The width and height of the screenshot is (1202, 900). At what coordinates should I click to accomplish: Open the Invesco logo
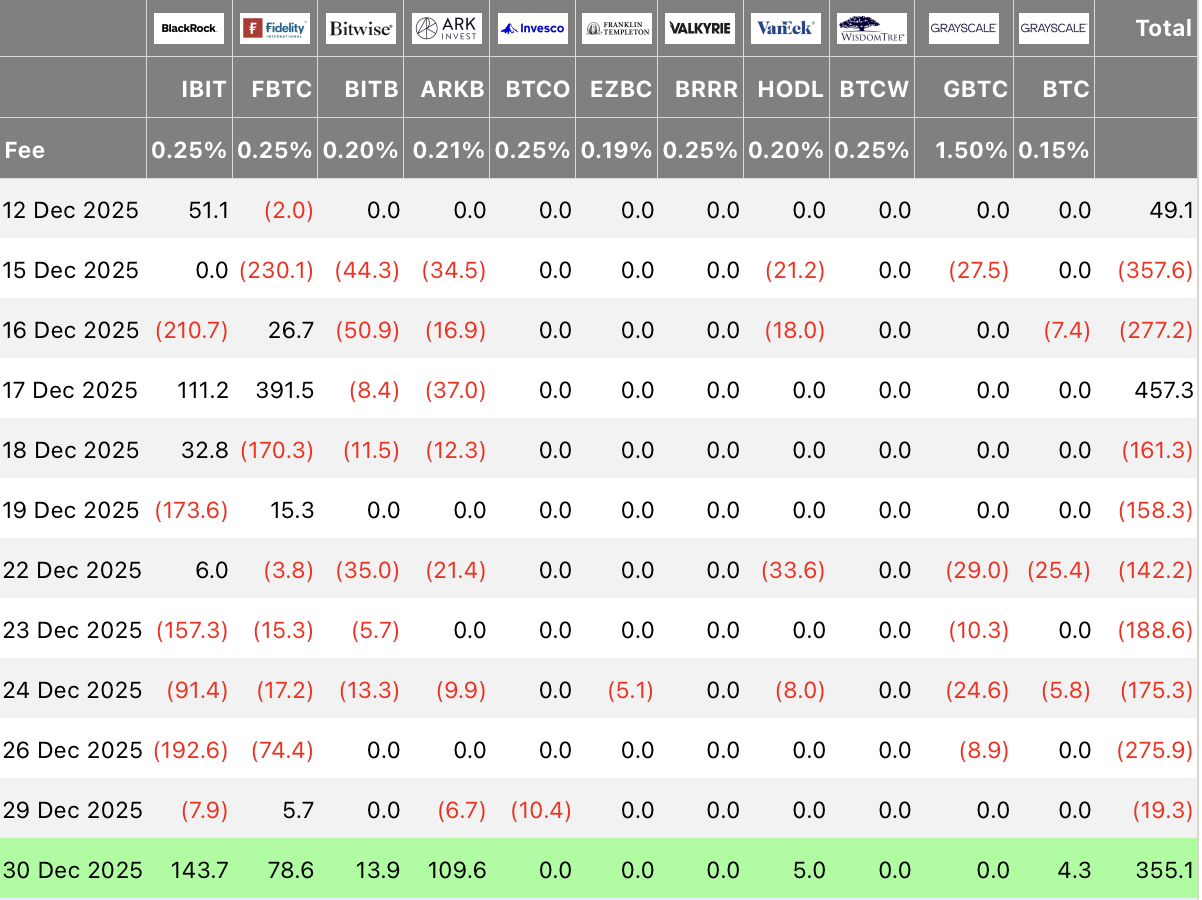point(533,28)
